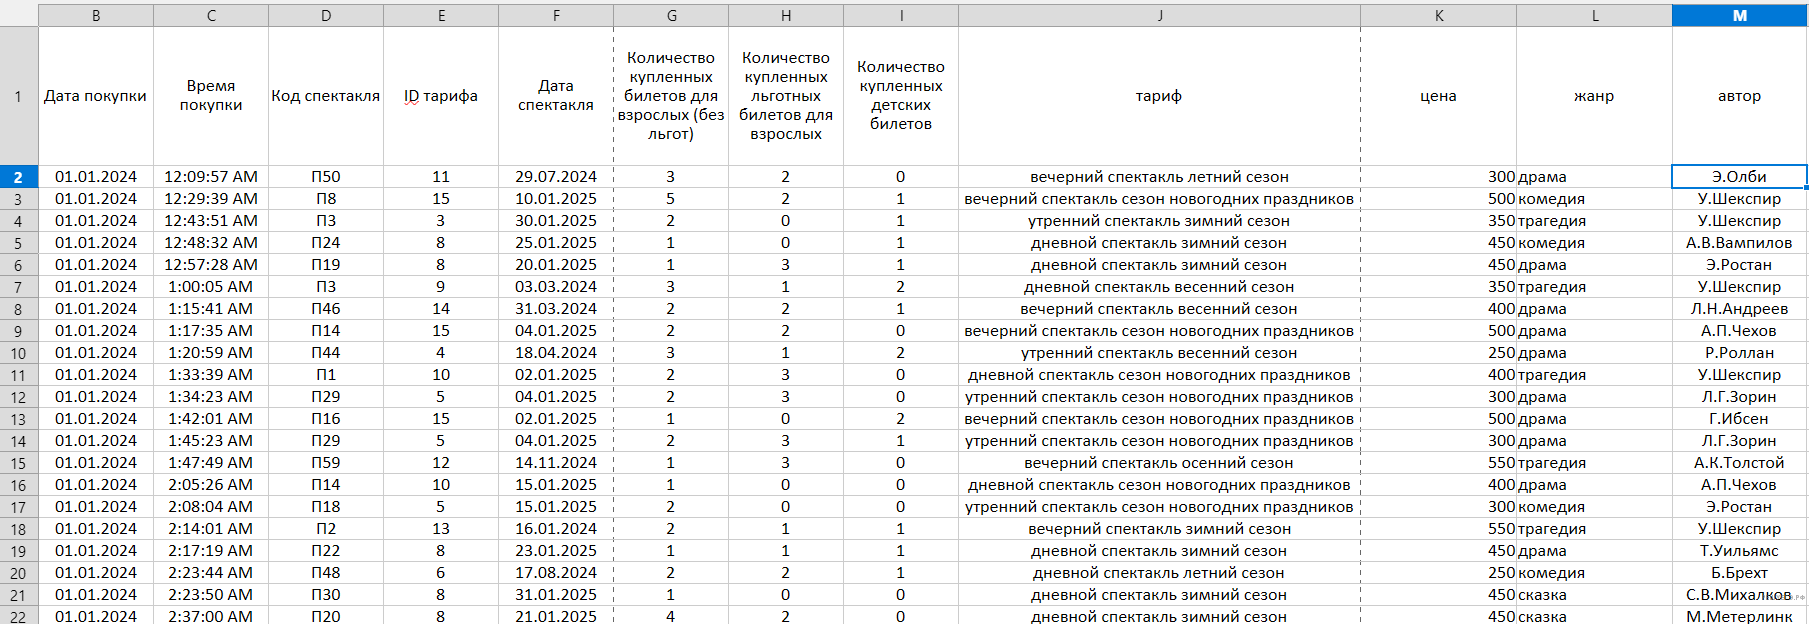Image resolution: width=1809 pixels, height=624 pixels.
Task: Select the cell with author Т.Уильямс
Action: click(1739, 551)
